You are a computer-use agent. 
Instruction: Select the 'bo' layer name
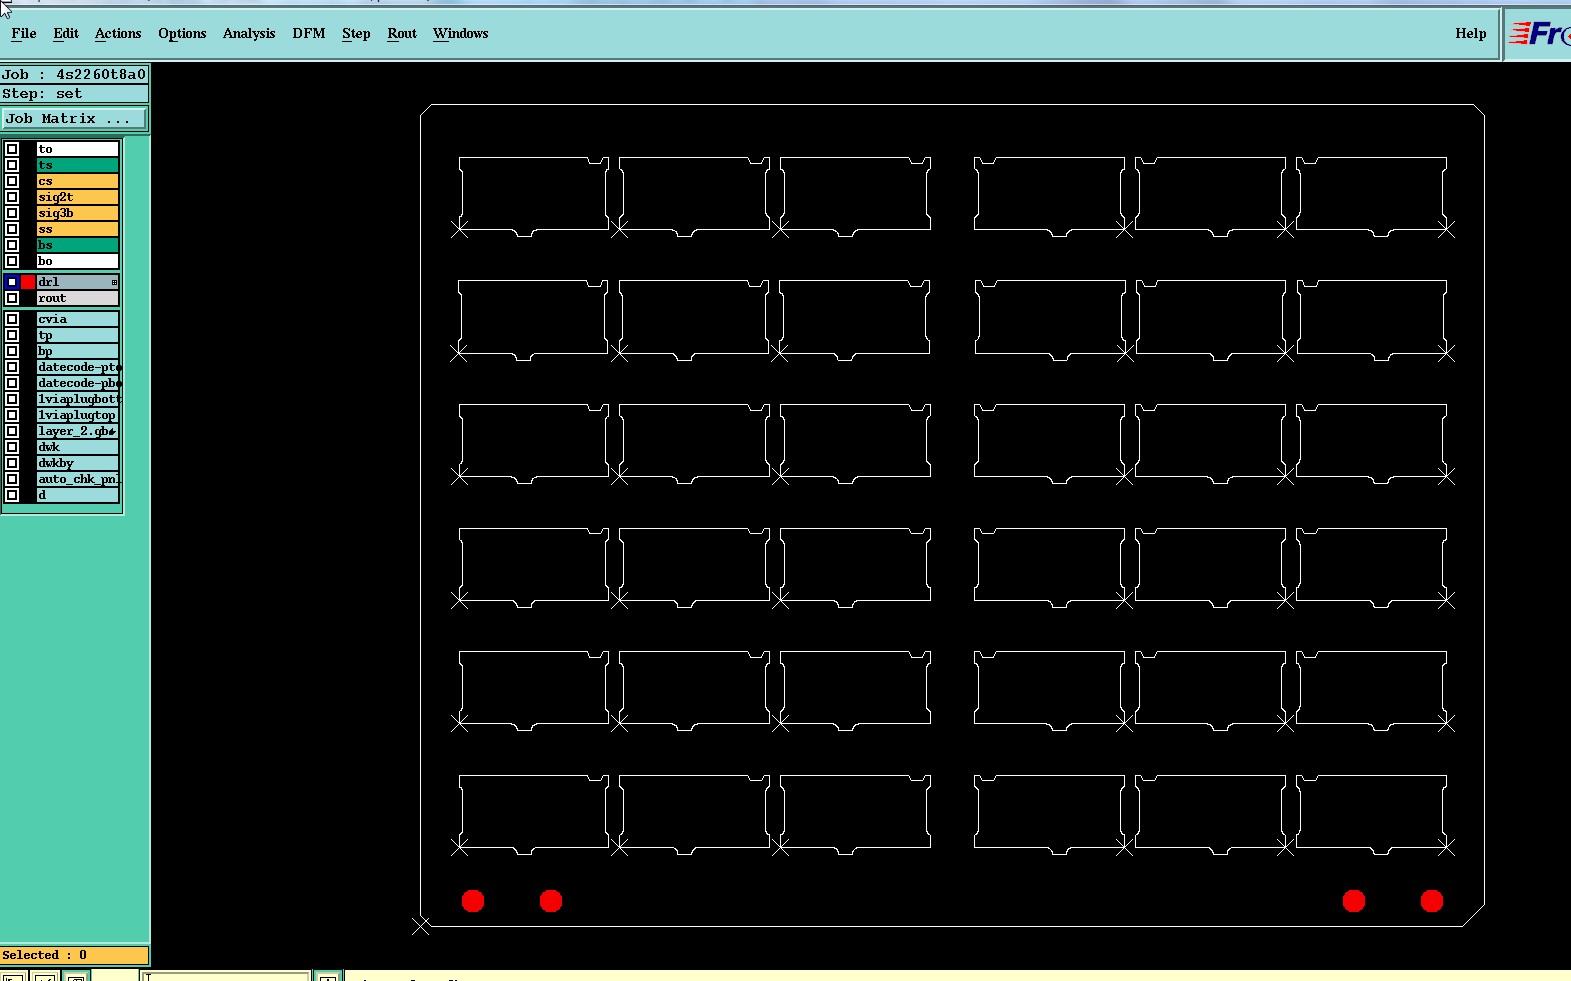tap(78, 261)
